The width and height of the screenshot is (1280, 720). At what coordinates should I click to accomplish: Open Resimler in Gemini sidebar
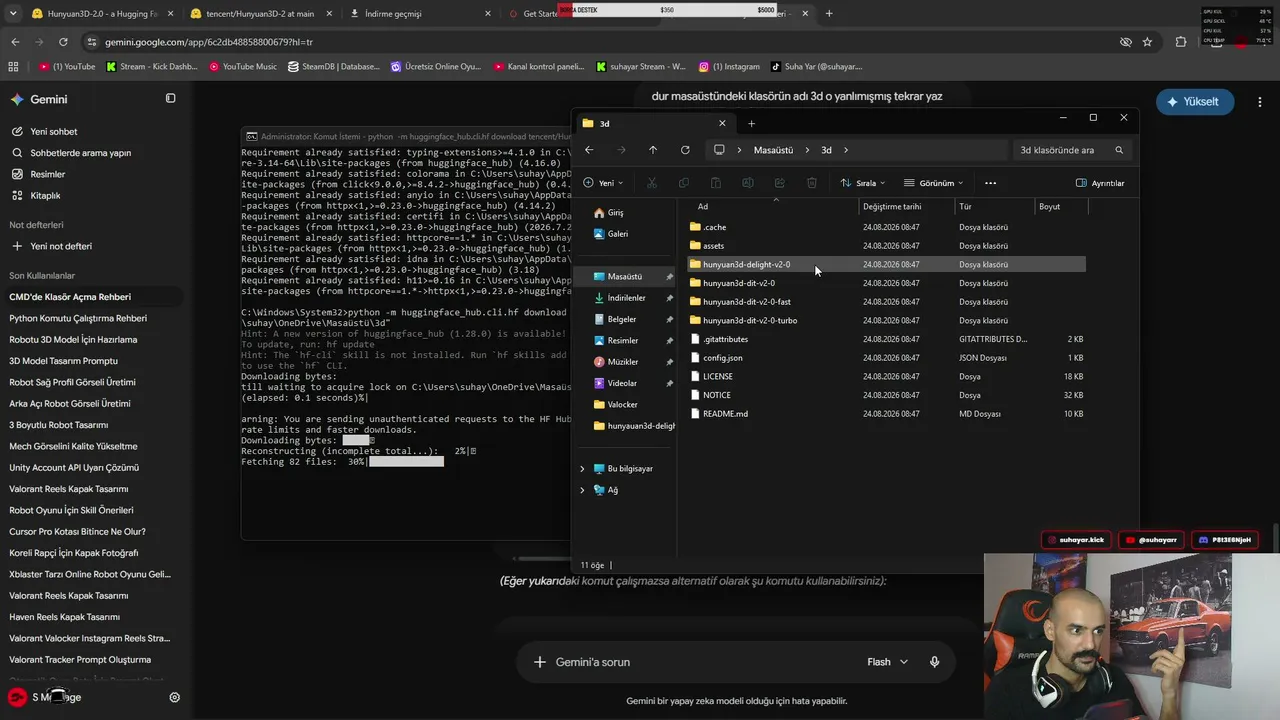pyautogui.click(x=38, y=174)
